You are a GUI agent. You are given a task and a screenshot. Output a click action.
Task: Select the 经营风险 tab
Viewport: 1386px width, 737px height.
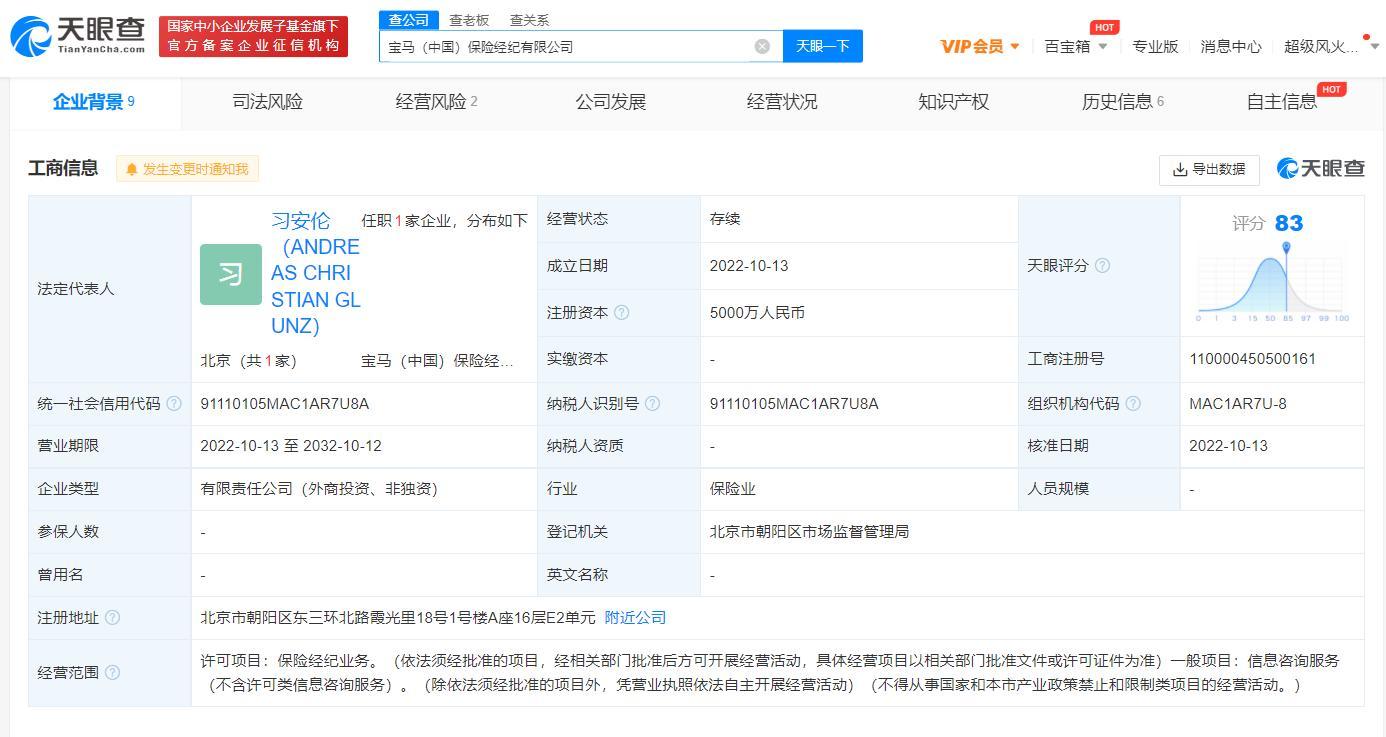coord(436,102)
